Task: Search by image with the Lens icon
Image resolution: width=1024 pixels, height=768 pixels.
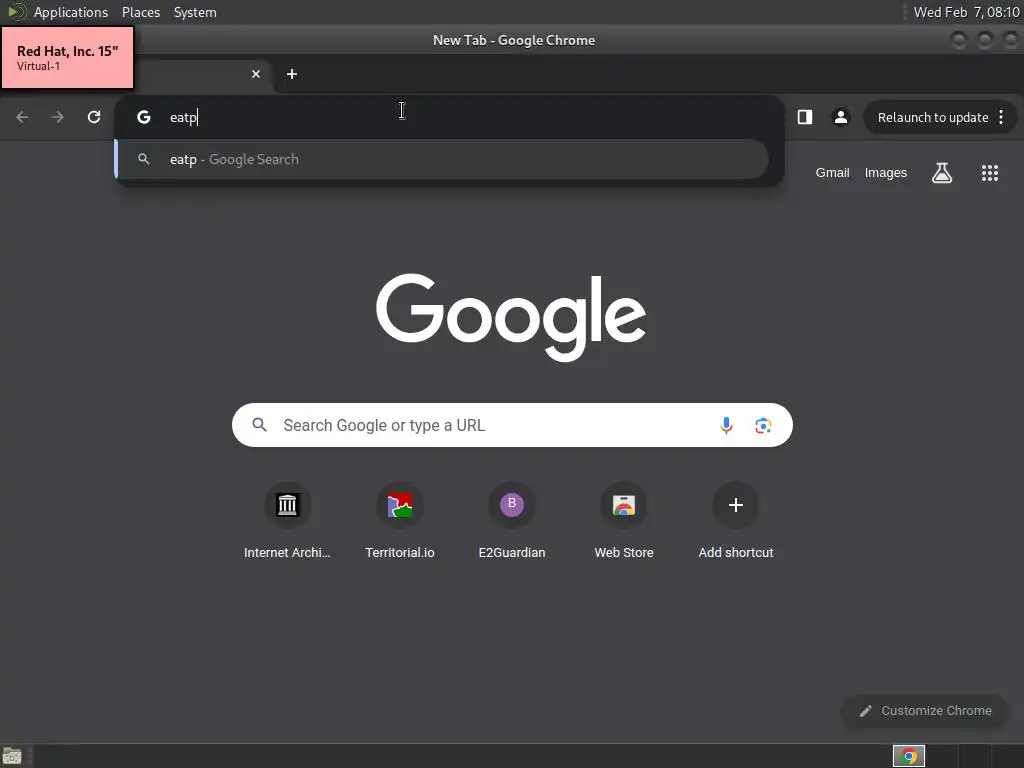Action: [x=763, y=426]
